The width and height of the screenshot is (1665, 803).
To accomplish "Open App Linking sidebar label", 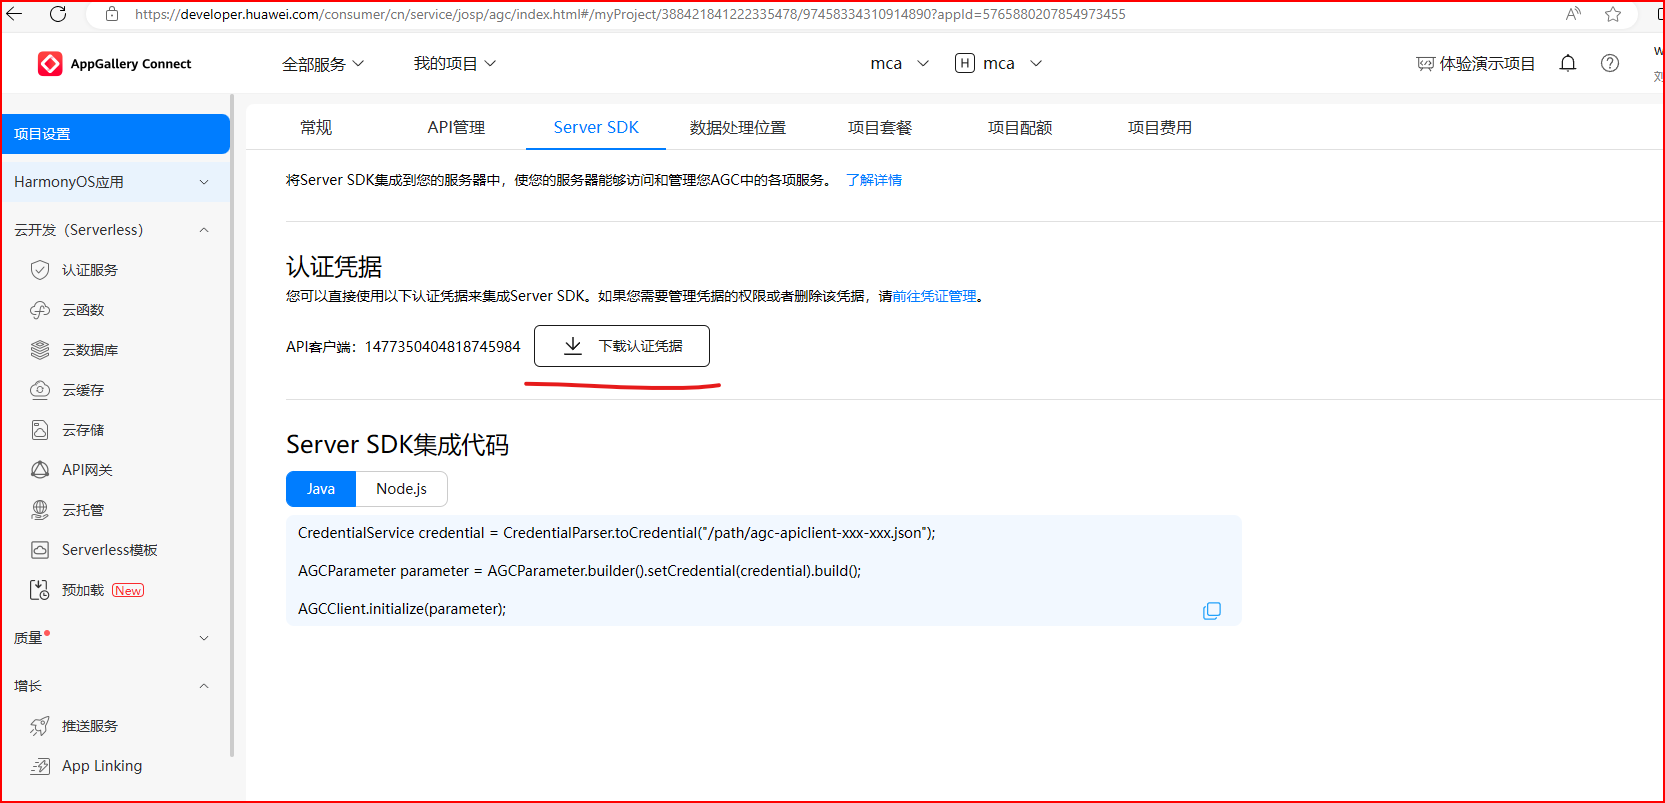I will [102, 766].
